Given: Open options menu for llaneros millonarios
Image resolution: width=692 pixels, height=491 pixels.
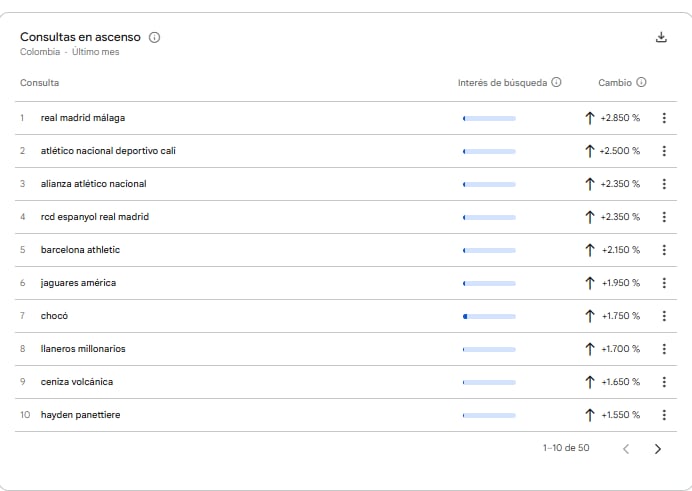Looking at the screenshot, I should 664,349.
